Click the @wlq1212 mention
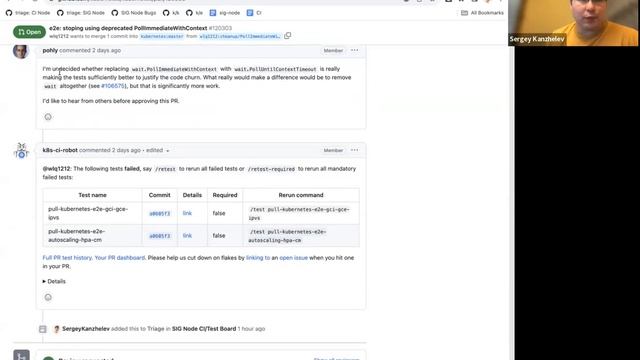The image size is (640, 360). (56, 169)
